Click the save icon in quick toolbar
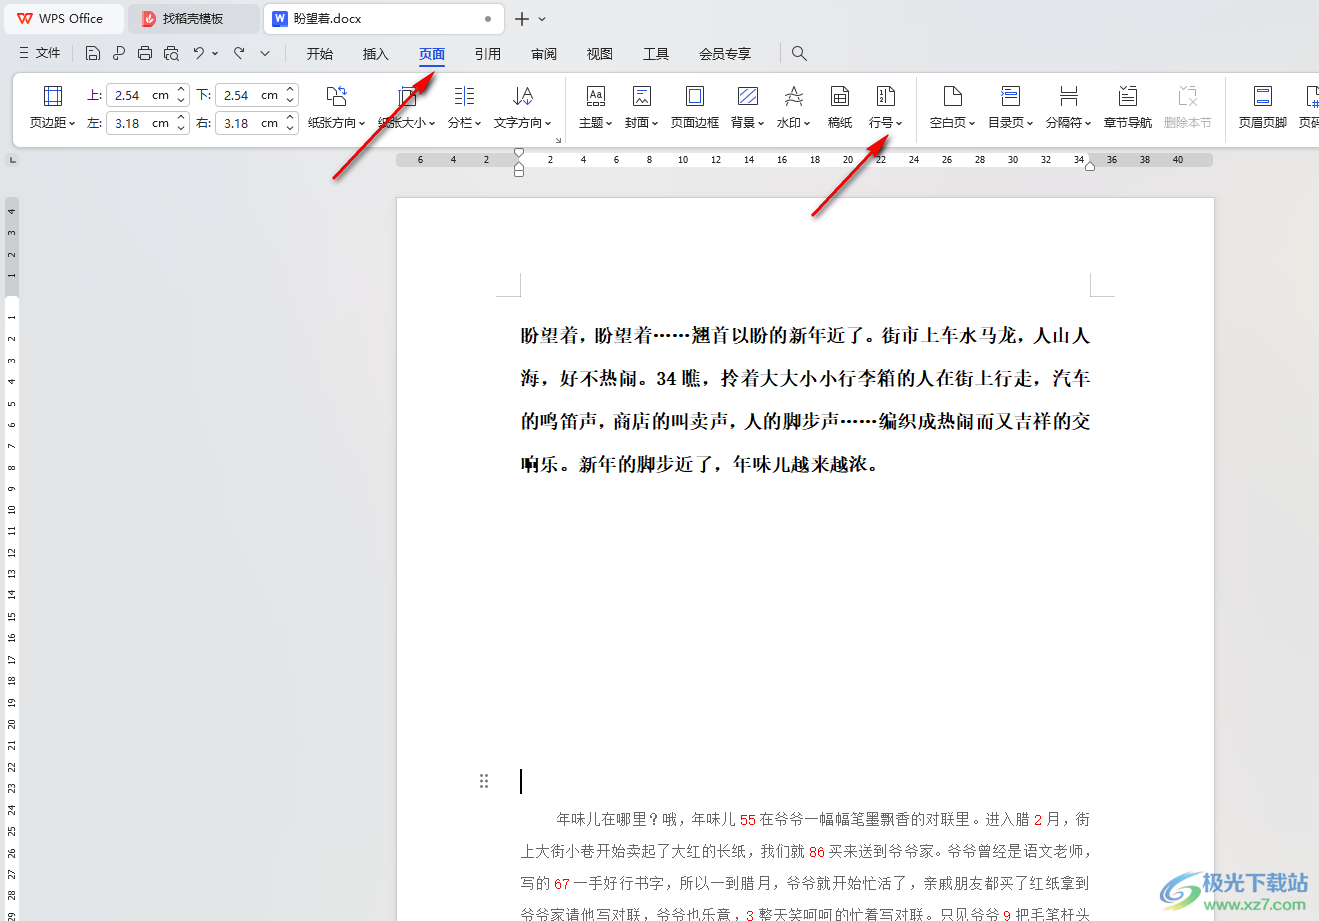 93,53
